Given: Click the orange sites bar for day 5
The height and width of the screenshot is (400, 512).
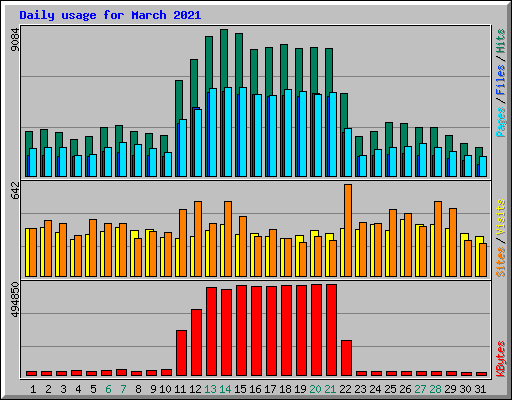Looking at the screenshot, I should click(x=93, y=248).
